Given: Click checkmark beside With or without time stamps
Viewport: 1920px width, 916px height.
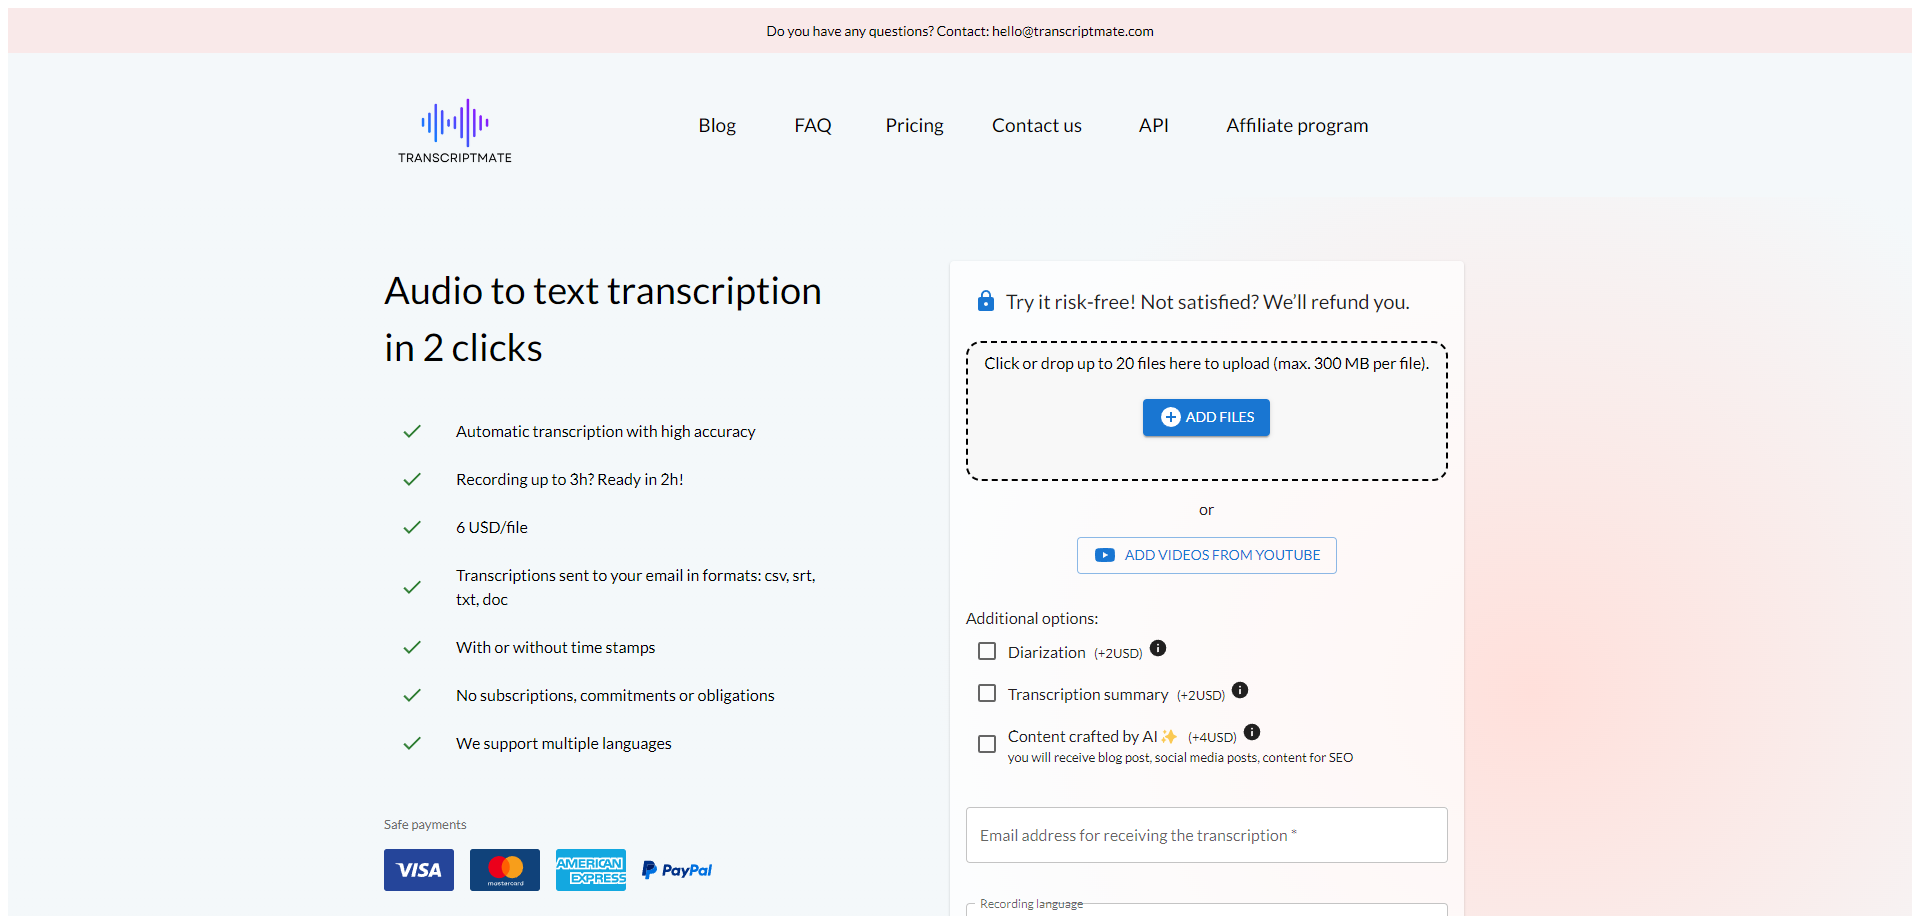Looking at the screenshot, I should [412, 647].
